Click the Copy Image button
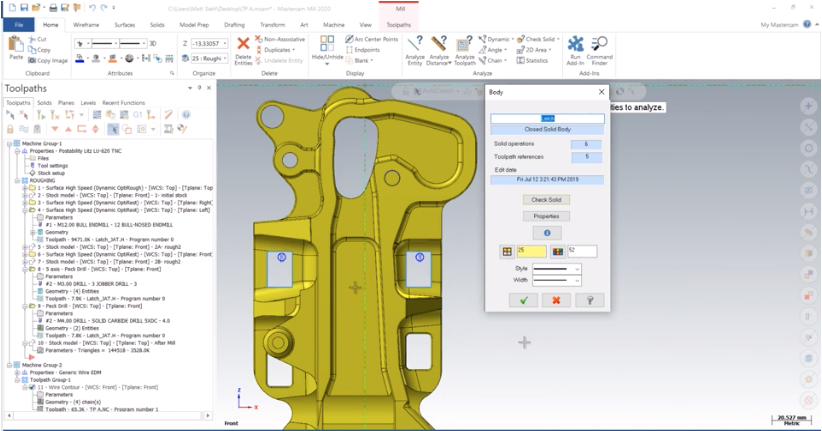 point(48,61)
